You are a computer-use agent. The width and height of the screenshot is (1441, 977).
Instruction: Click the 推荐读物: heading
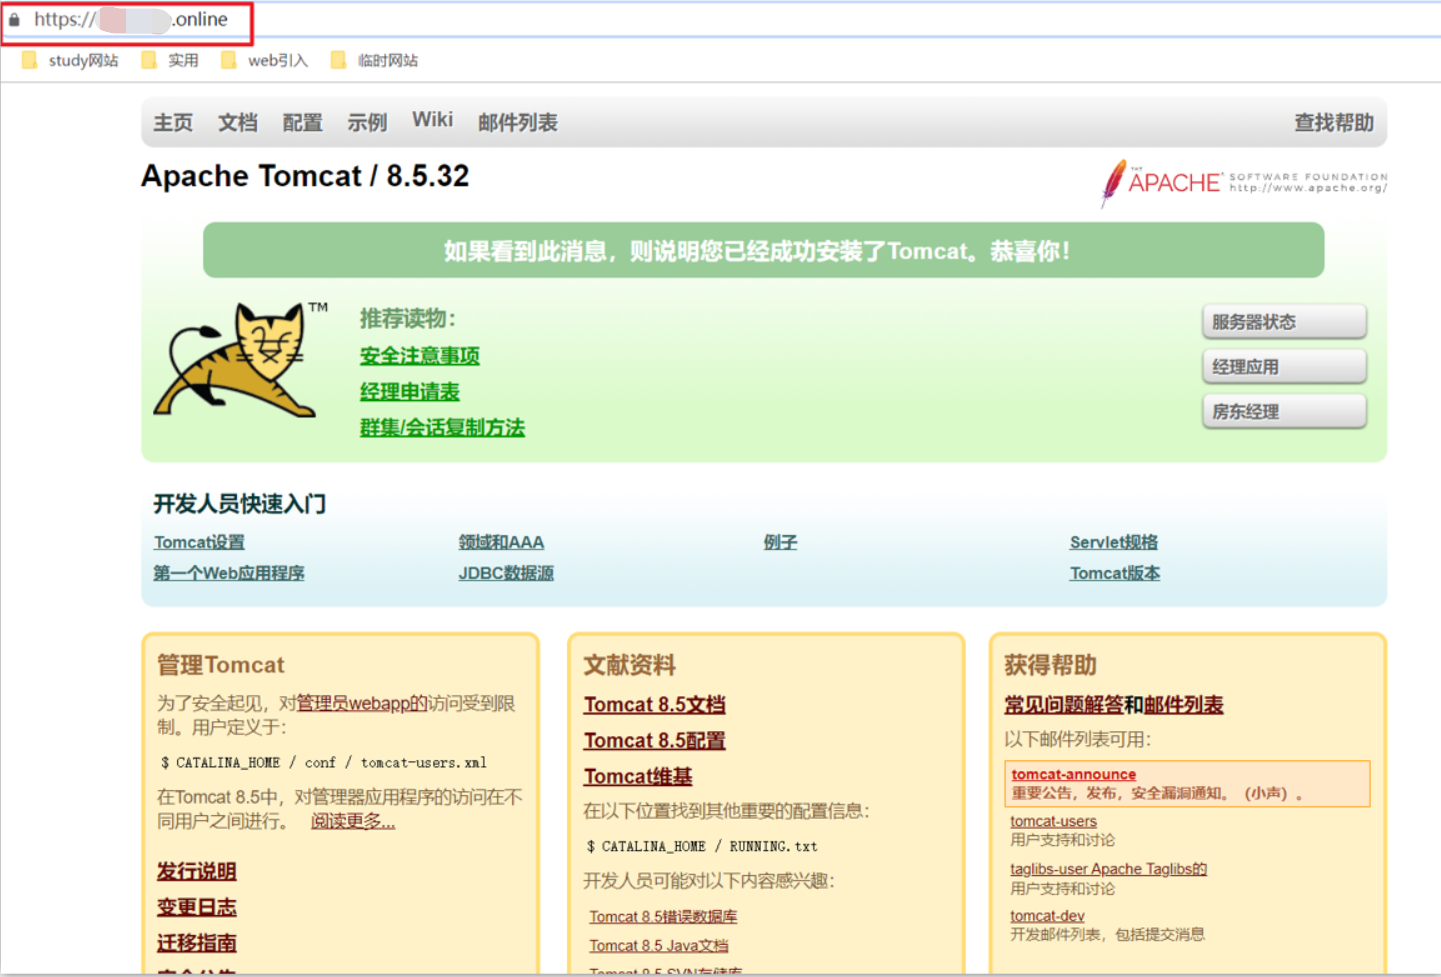408,319
